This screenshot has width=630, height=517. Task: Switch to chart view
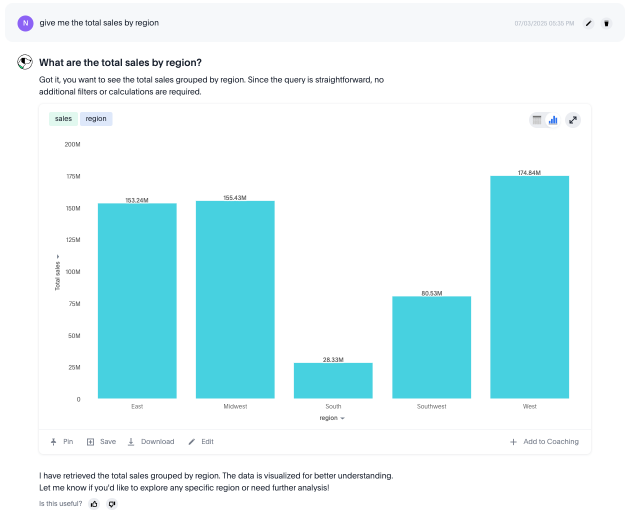coord(553,120)
